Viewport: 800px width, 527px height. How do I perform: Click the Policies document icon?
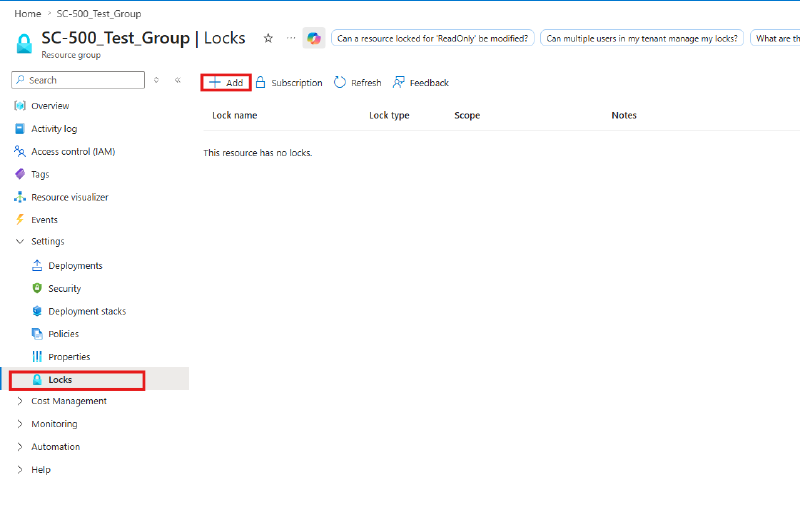pos(37,334)
